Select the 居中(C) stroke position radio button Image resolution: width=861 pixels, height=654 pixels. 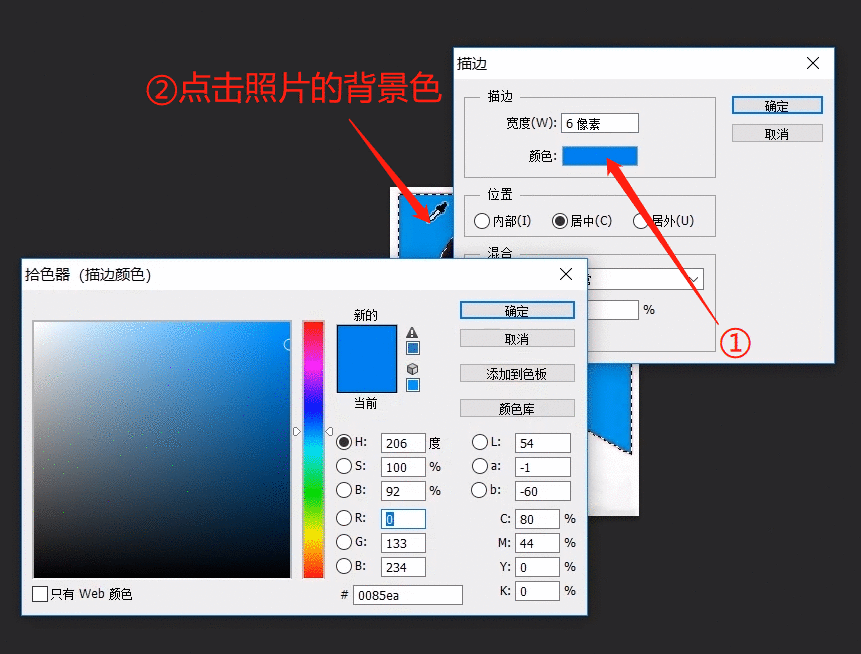559,222
